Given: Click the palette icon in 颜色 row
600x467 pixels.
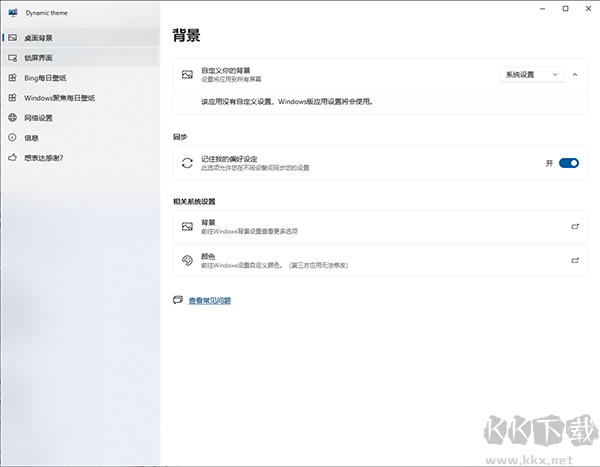Looking at the screenshot, I should pyautogui.click(x=188, y=260).
